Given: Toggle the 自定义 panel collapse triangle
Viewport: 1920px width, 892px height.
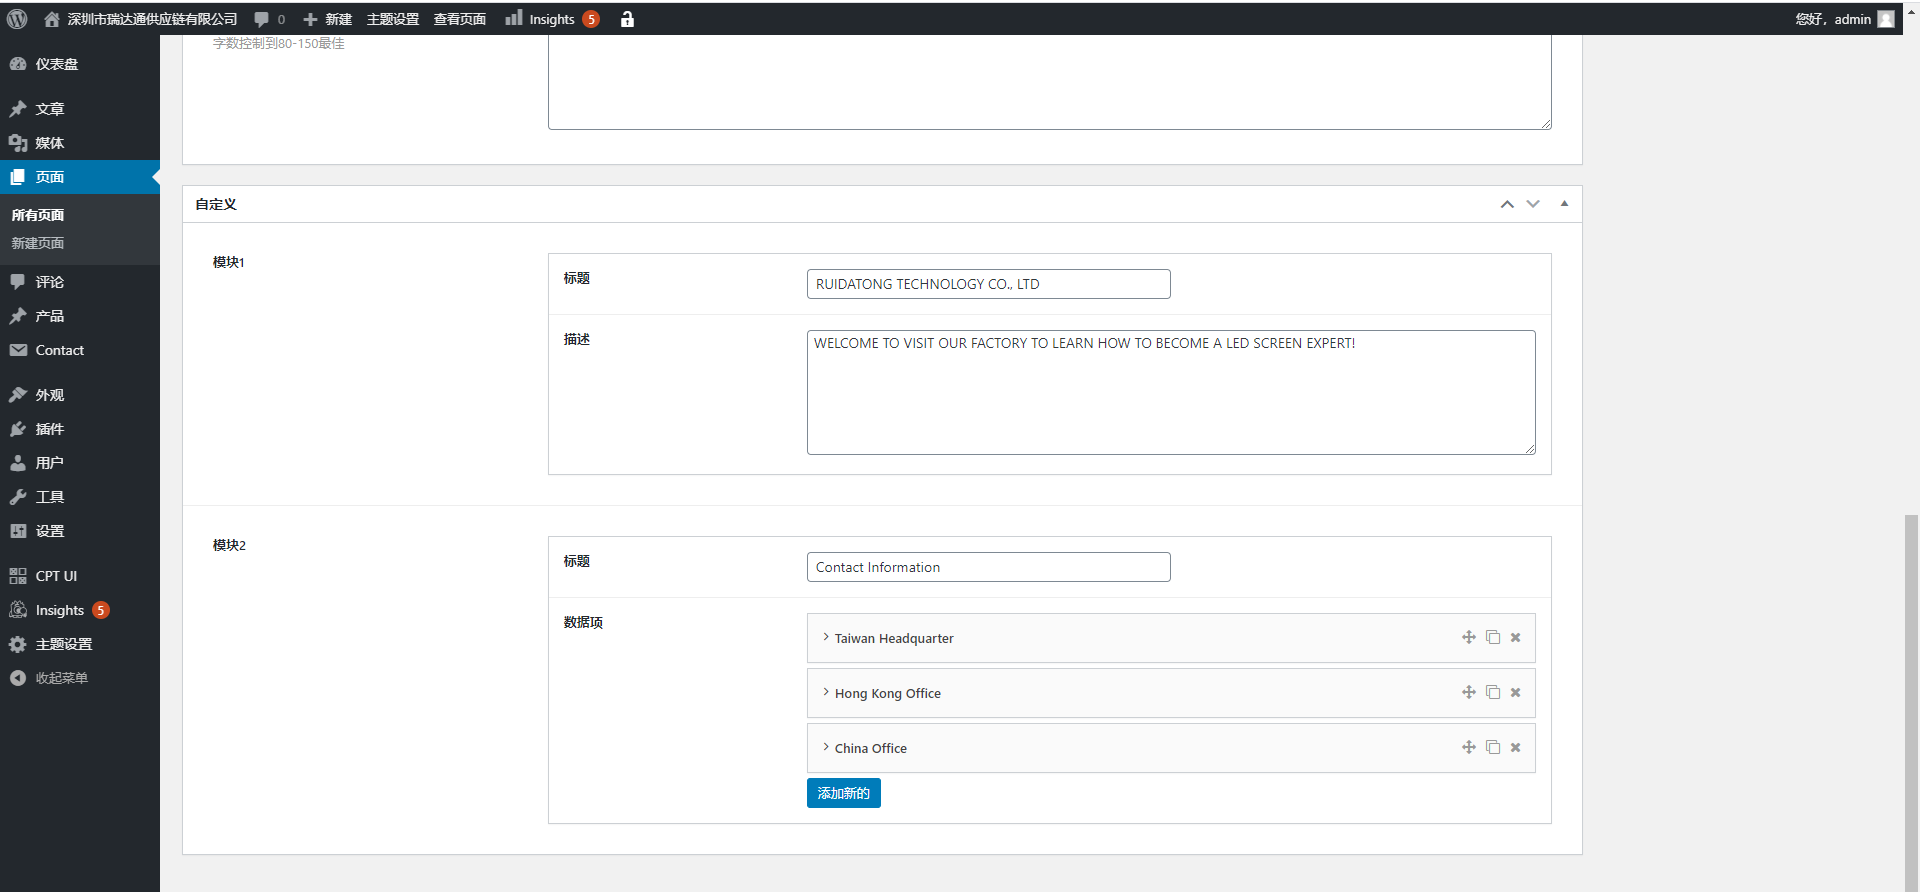Looking at the screenshot, I should tap(1564, 204).
